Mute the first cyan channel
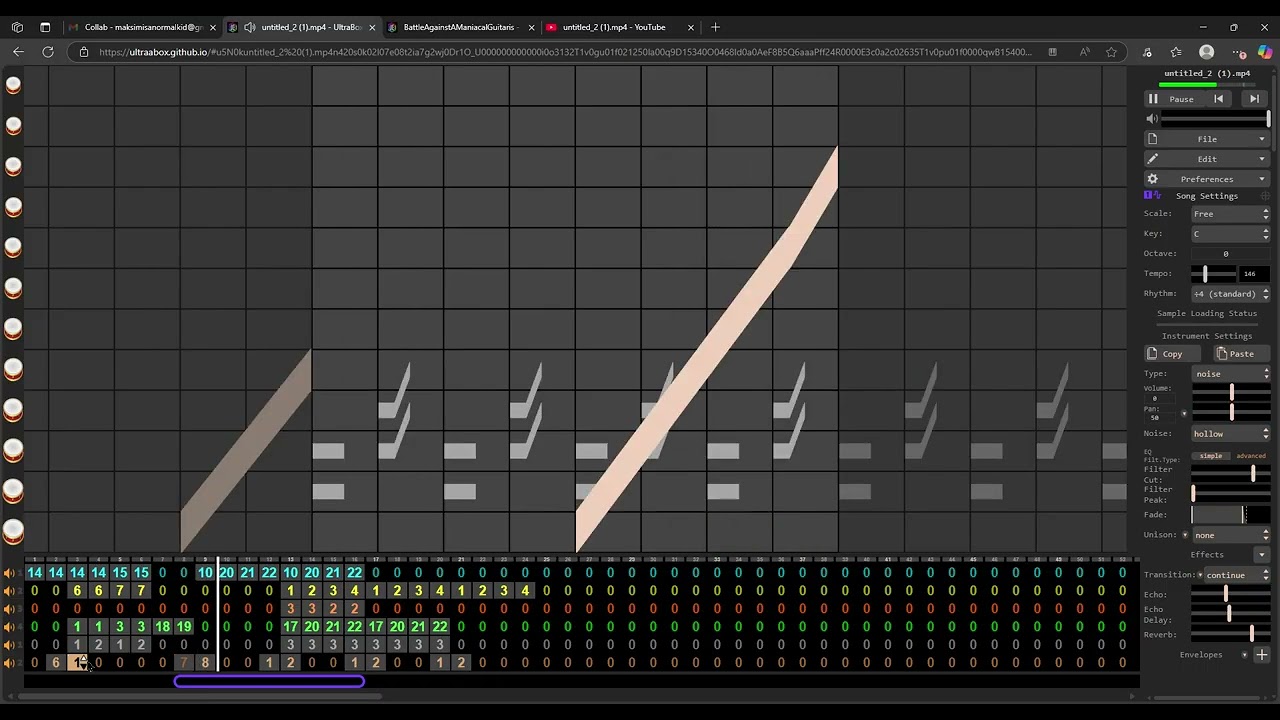Image resolution: width=1280 pixels, height=720 pixels. (x=9, y=573)
